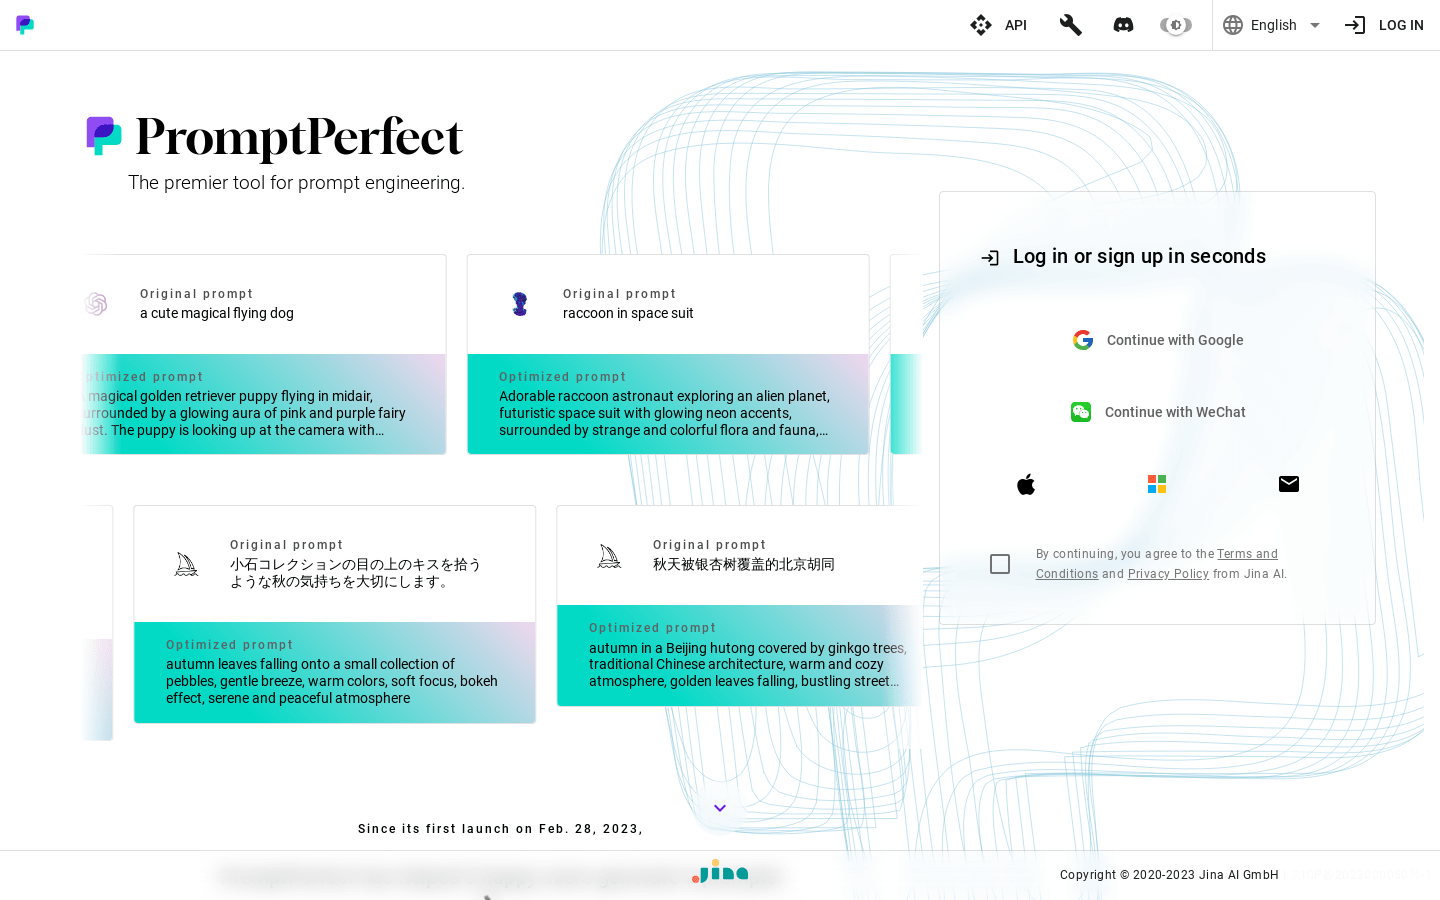Sign in with the Microsoft icon
Viewport: 1440px width, 900px height.
pyautogui.click(x=1157, y=484)
